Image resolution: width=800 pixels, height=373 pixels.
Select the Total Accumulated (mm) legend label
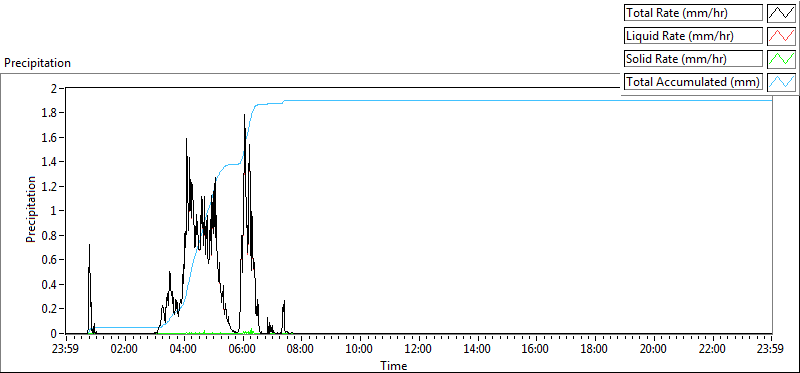coord(692,81)
